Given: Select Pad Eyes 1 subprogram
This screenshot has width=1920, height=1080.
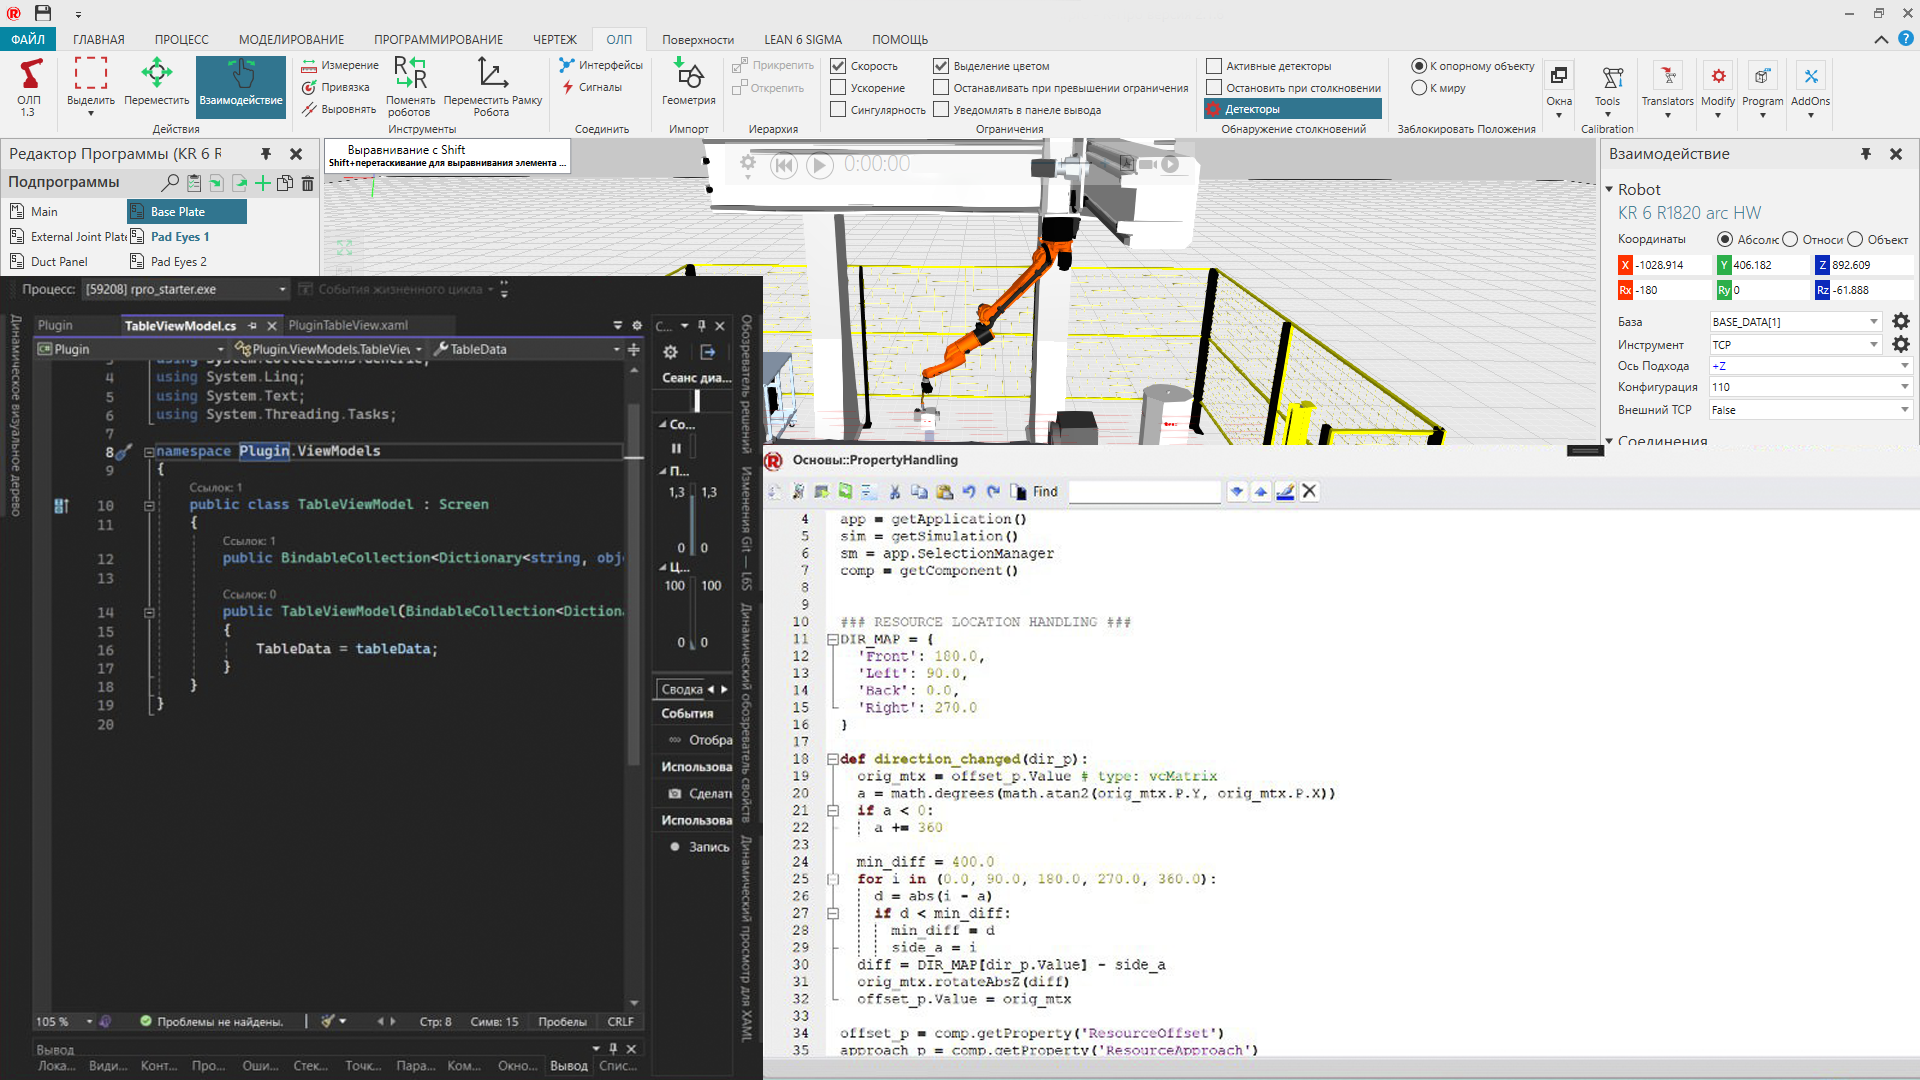Looking at the screenshot, I should (179, 237).
